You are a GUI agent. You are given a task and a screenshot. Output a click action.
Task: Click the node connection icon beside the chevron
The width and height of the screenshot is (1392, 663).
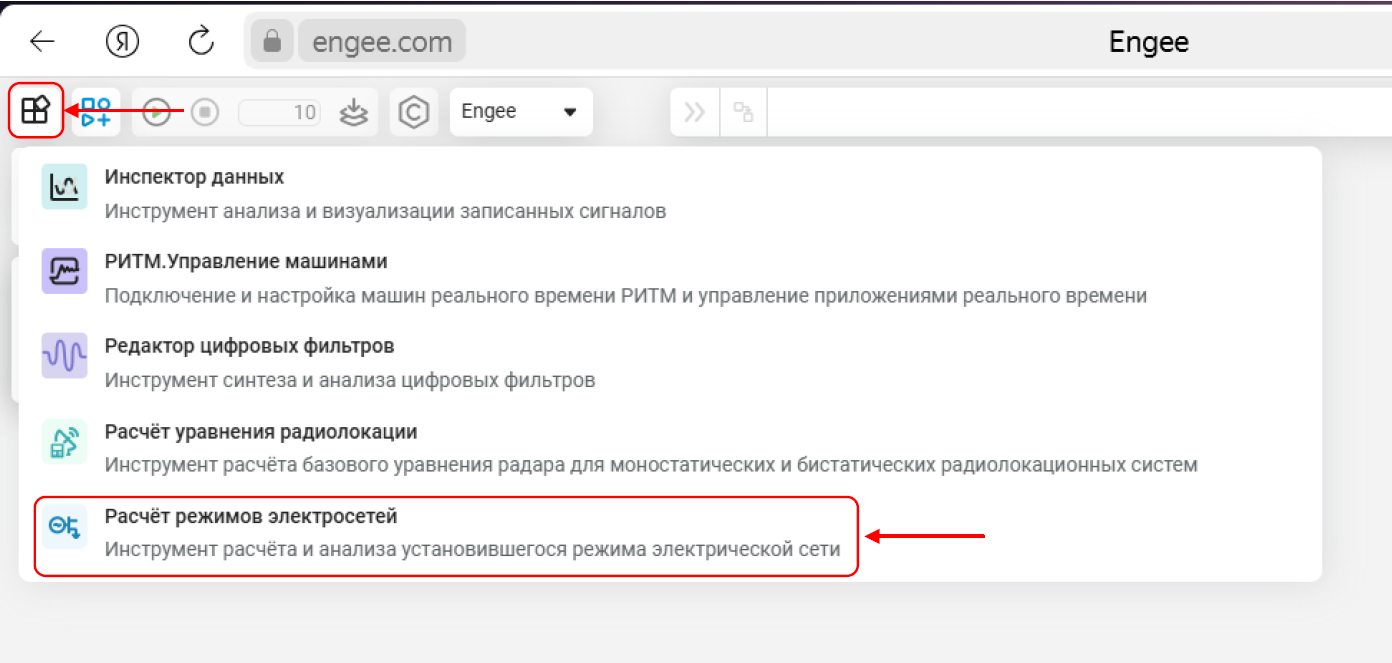(742, 111)
